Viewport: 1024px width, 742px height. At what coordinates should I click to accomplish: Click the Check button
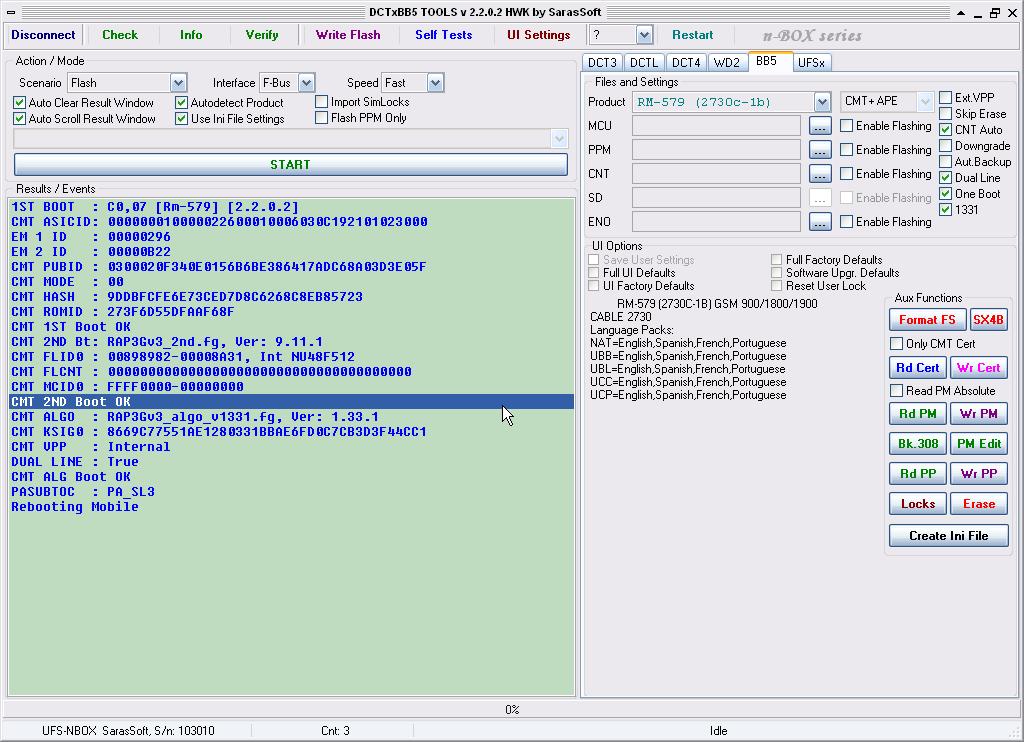click(x=120, y=35)
